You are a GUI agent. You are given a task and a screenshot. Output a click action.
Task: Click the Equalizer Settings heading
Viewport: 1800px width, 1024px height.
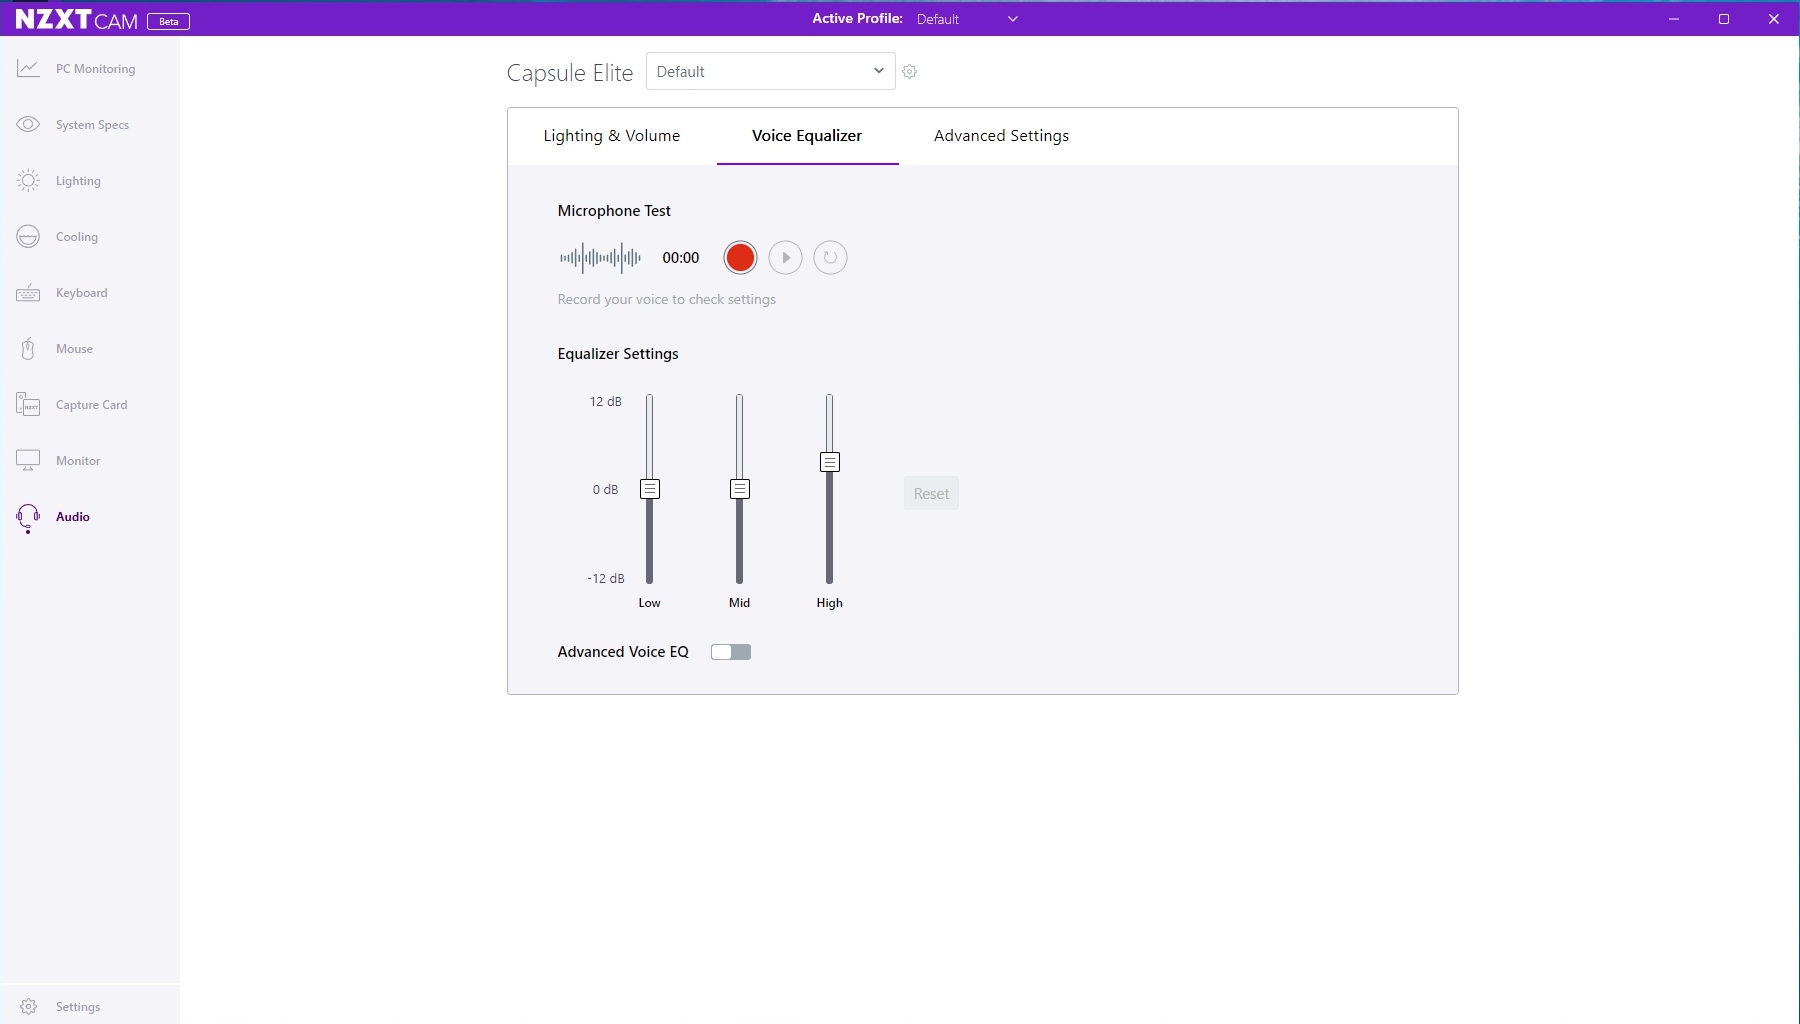point(618,354)
